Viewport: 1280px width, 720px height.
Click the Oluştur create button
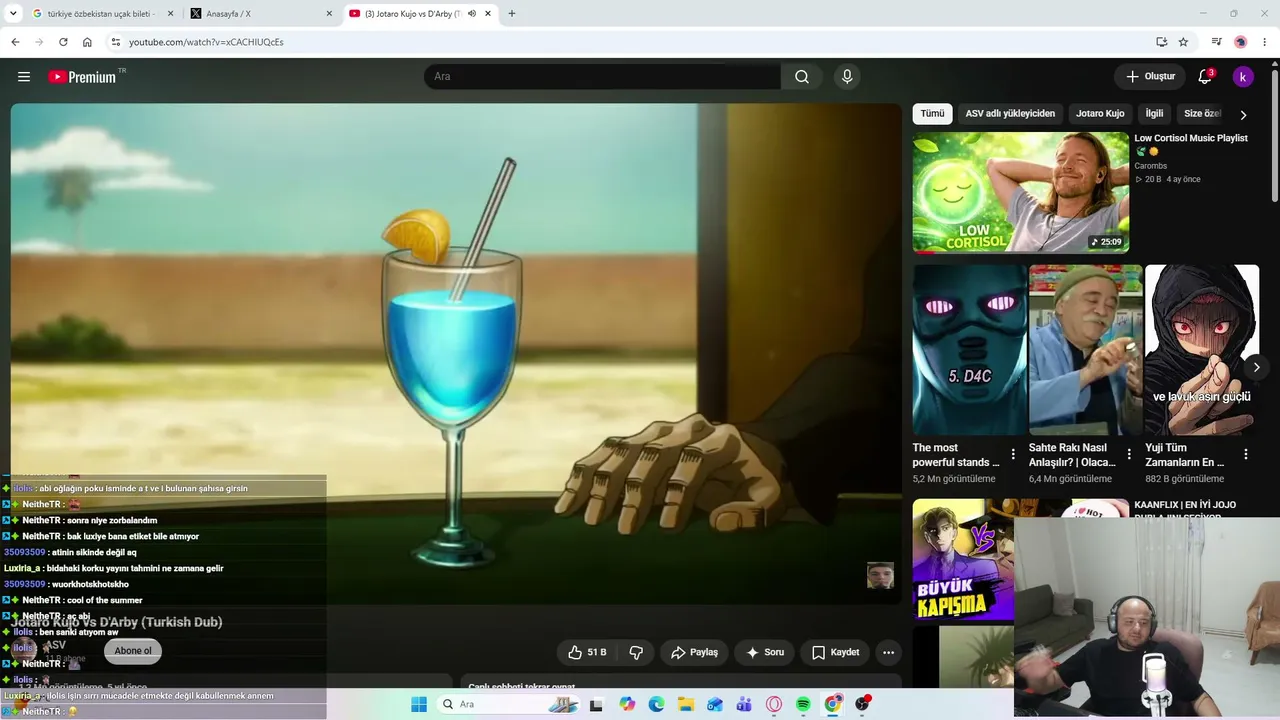coord(1150,77)
